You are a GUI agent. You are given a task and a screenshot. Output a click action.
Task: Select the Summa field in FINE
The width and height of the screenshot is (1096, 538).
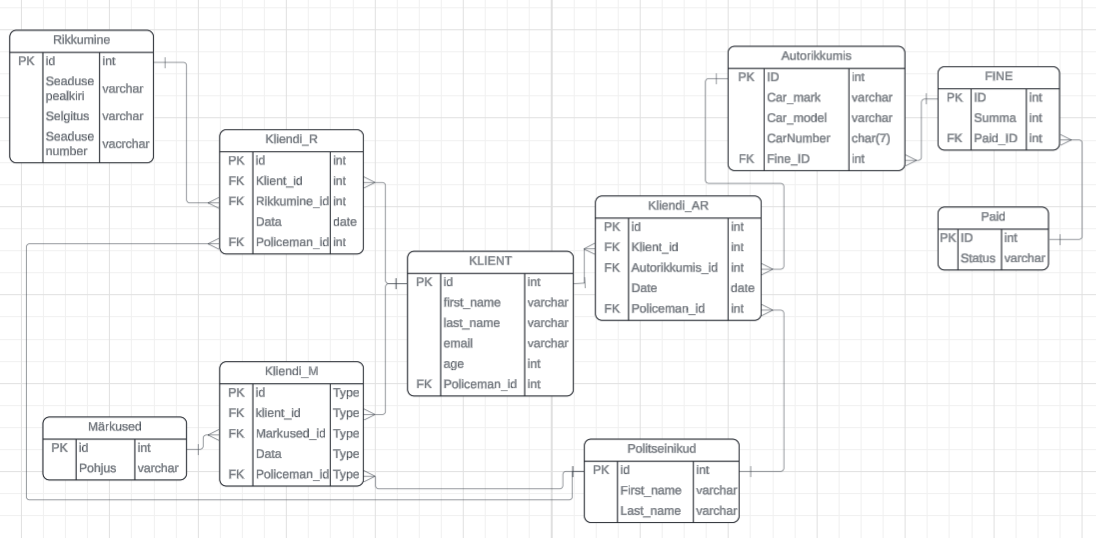[x=990, y=118]
